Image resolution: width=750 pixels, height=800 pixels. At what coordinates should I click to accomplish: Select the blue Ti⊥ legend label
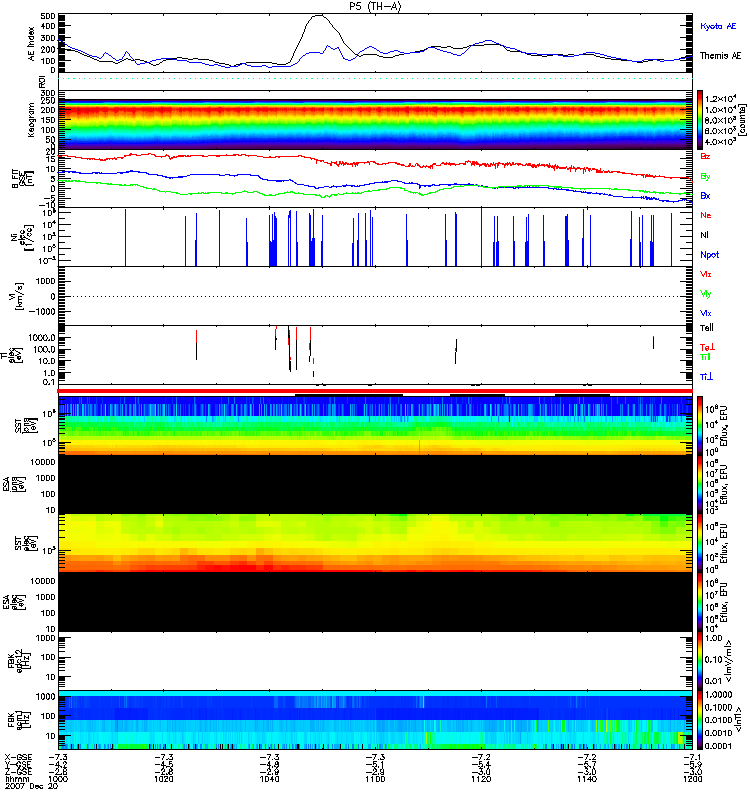706,377
